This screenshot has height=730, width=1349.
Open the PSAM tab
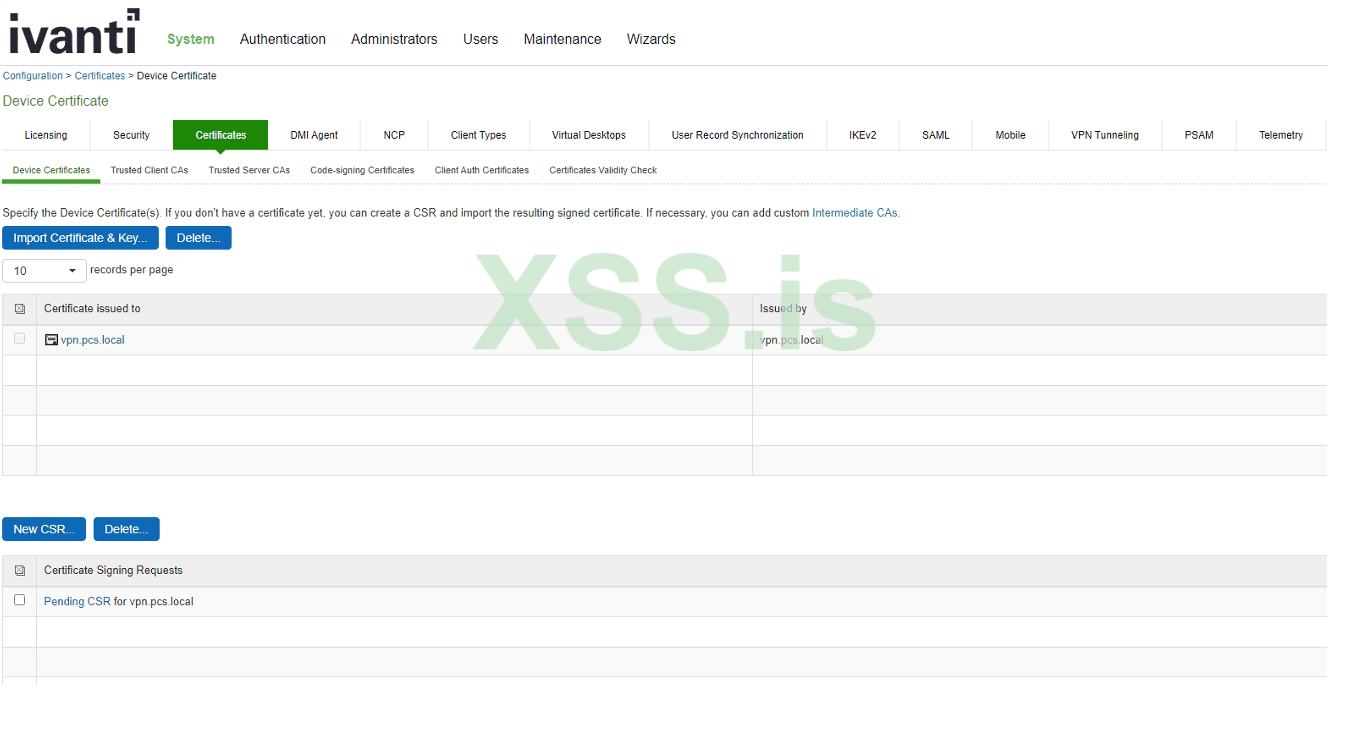point(1199,135)
